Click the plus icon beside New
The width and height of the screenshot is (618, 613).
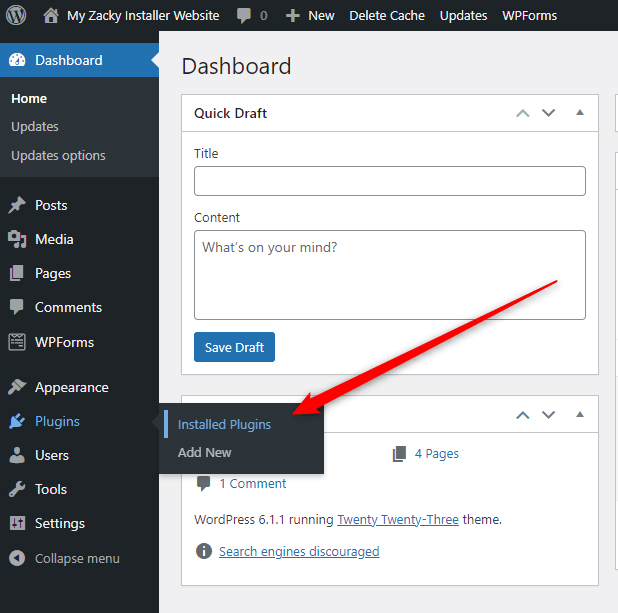click(292, 16)
